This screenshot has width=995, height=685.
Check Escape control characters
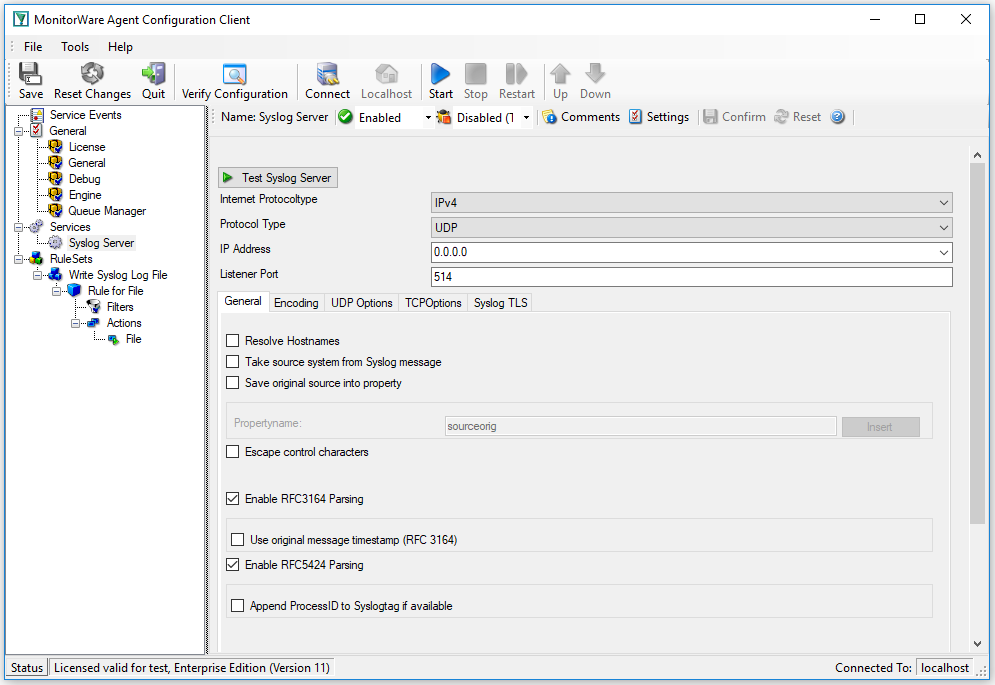pyautogui.click(x=233, y=451)
